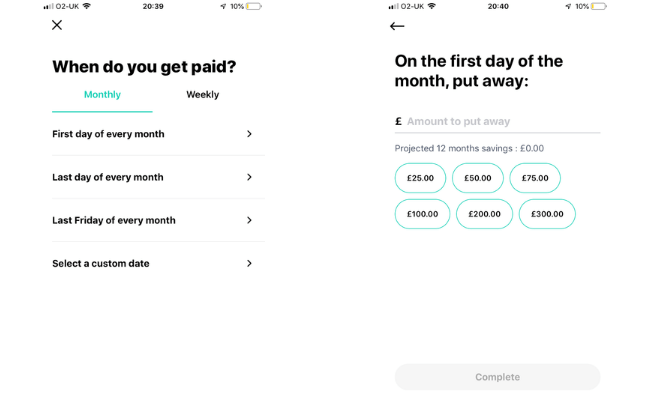The height and width of the screenshot is (400, 650).
Task: Open the chevron beside Select a custom date
Action: [x=249, y=263]
